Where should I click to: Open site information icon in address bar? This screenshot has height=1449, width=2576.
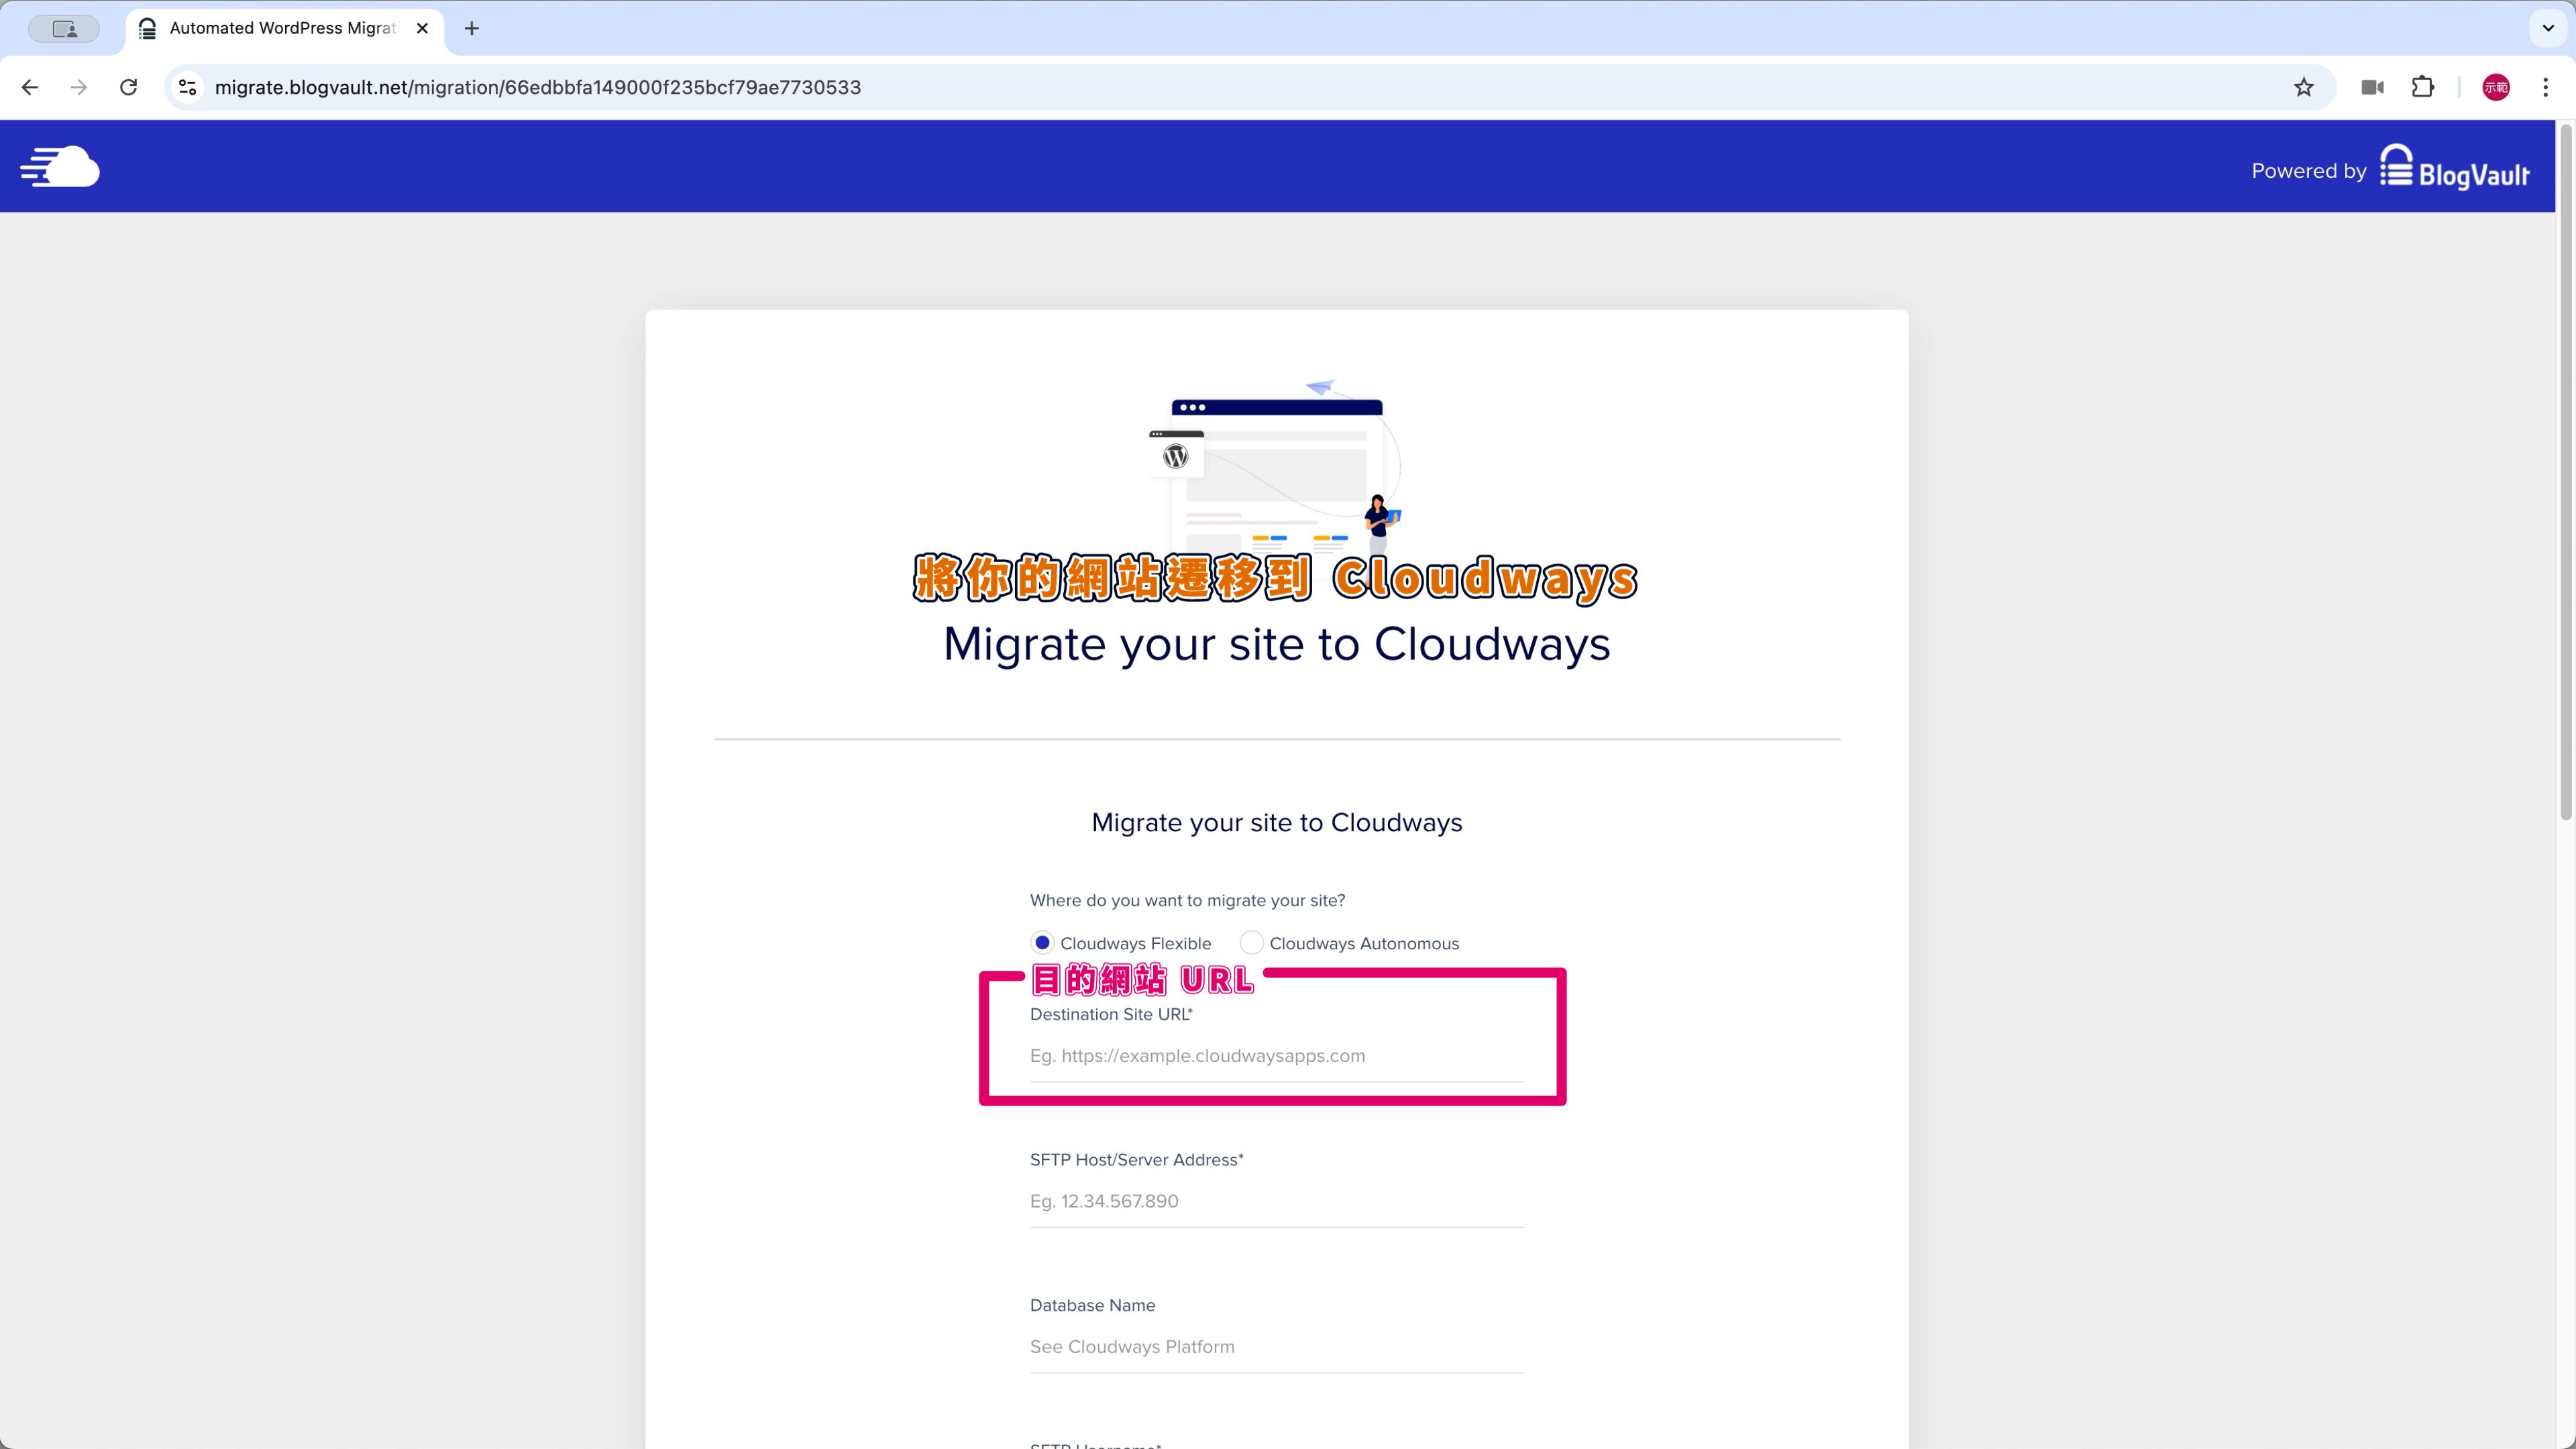tap(188, 87)
